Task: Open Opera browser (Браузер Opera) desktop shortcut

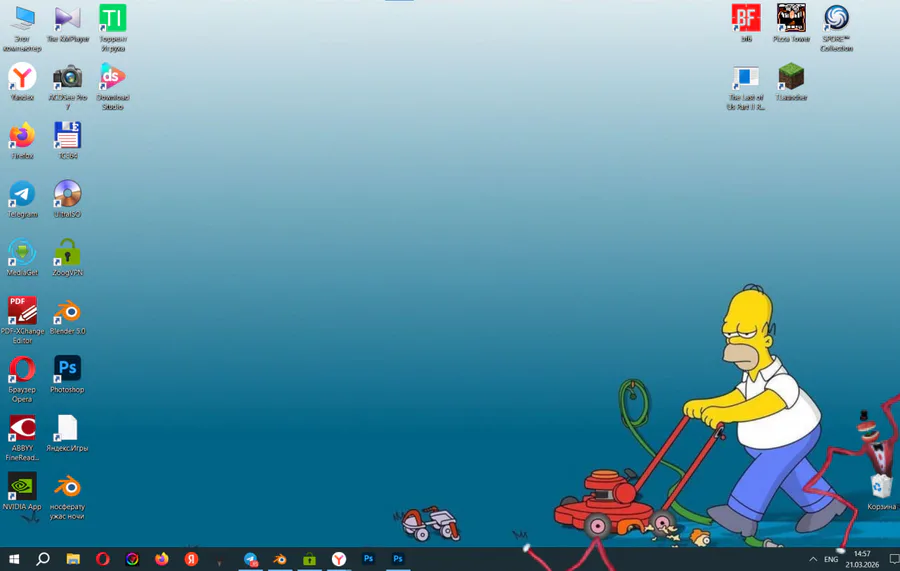Action: point(22,379)
